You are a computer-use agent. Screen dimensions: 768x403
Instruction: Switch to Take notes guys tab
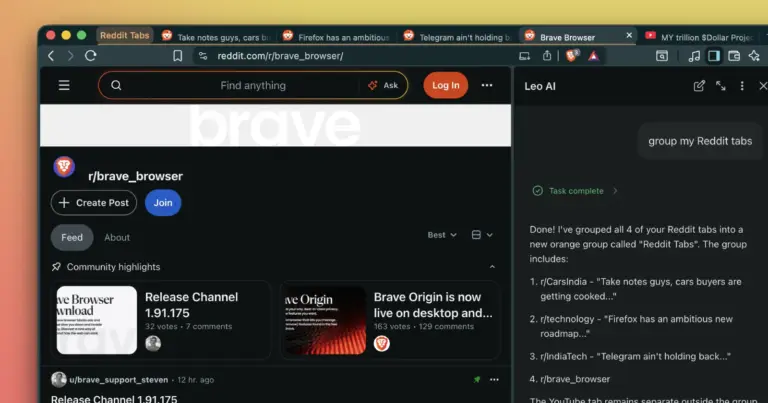click(216, 37)
